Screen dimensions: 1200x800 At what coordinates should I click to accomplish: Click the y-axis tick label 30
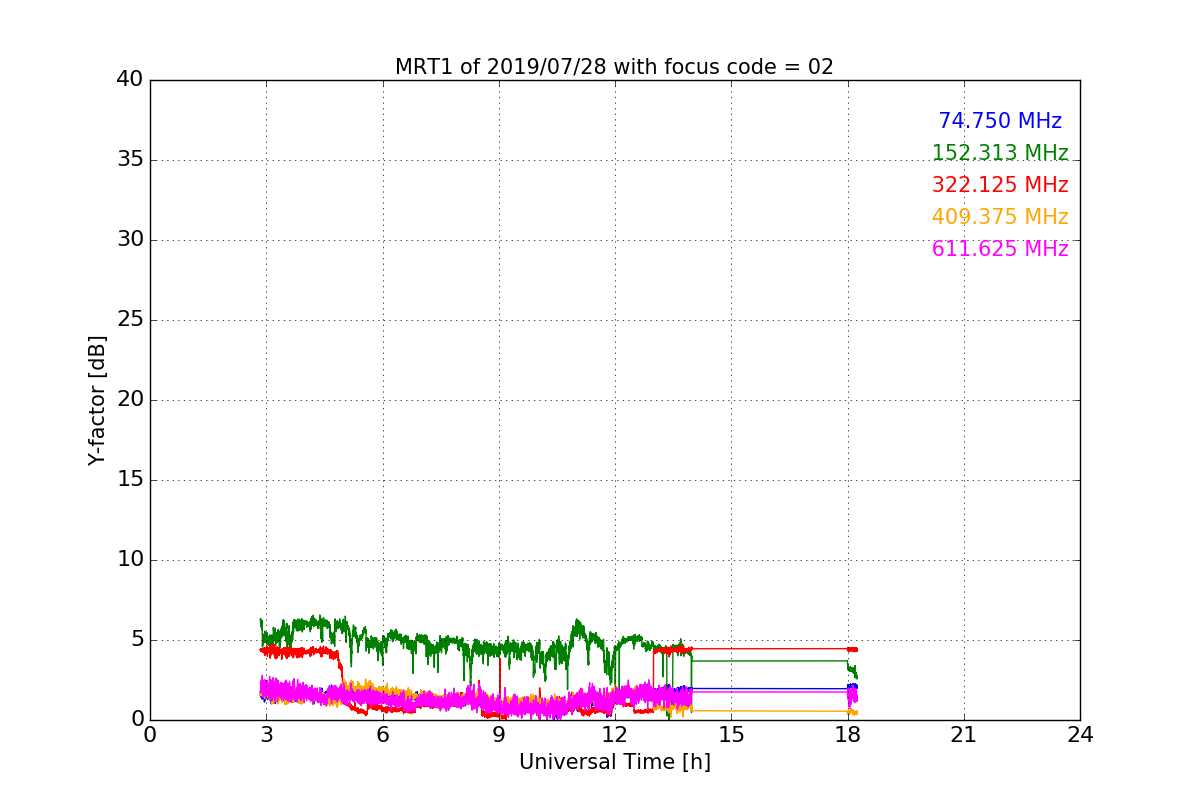[x=130, y=240]
